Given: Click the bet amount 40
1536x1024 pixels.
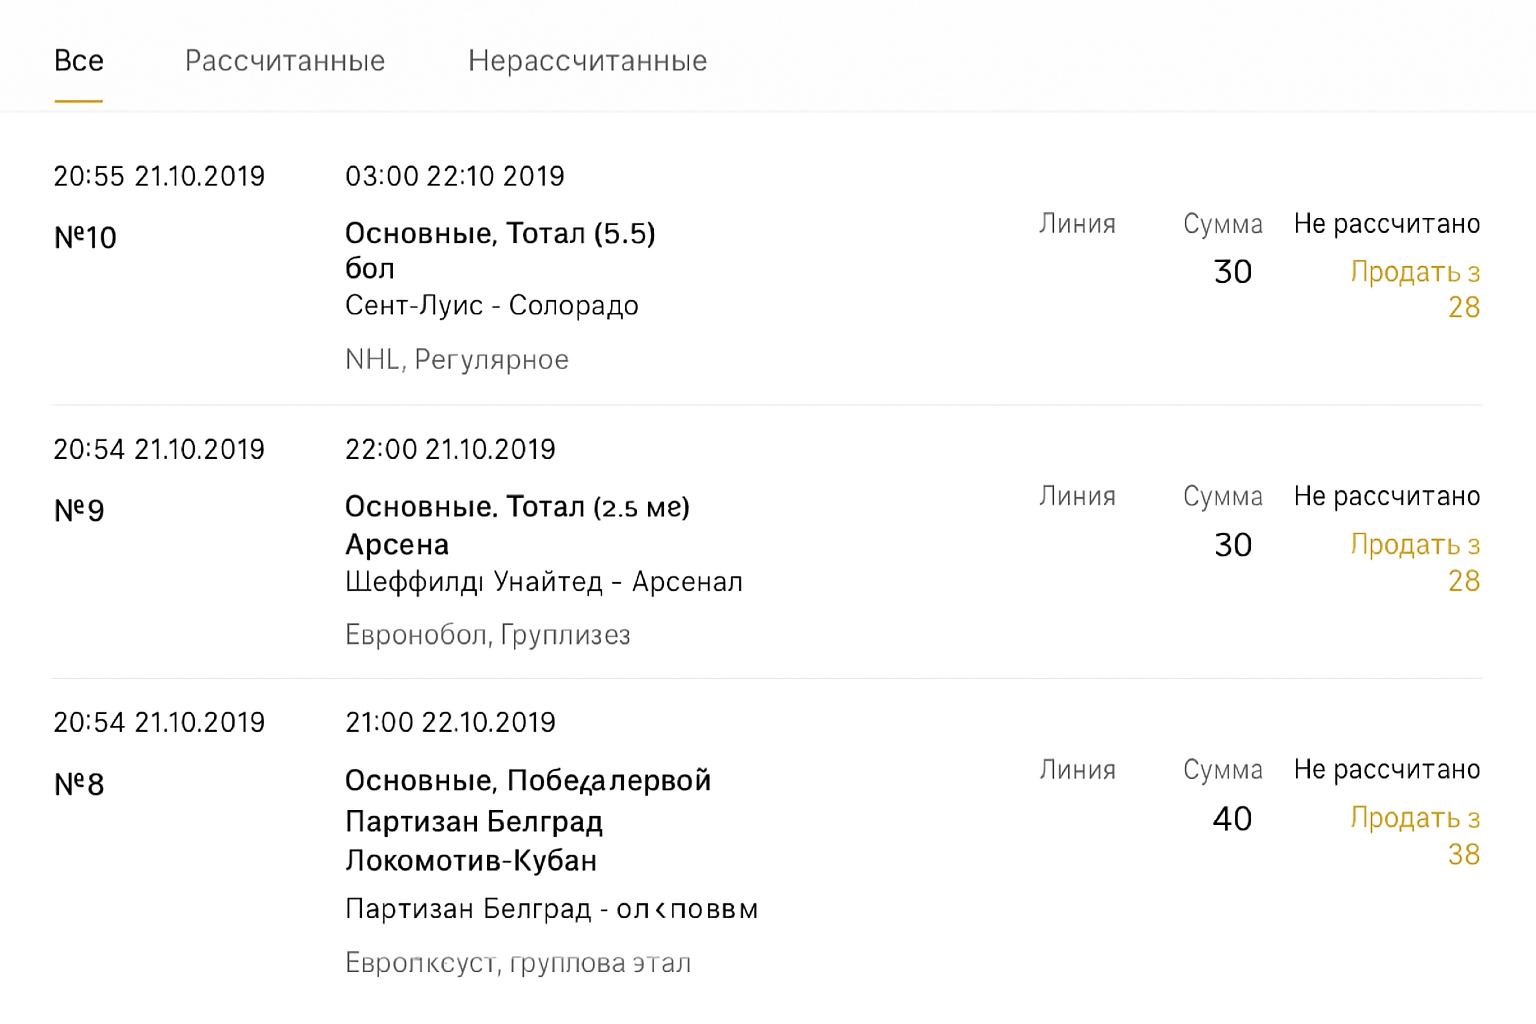Looking at the screenshot, I should point(1232,819).
